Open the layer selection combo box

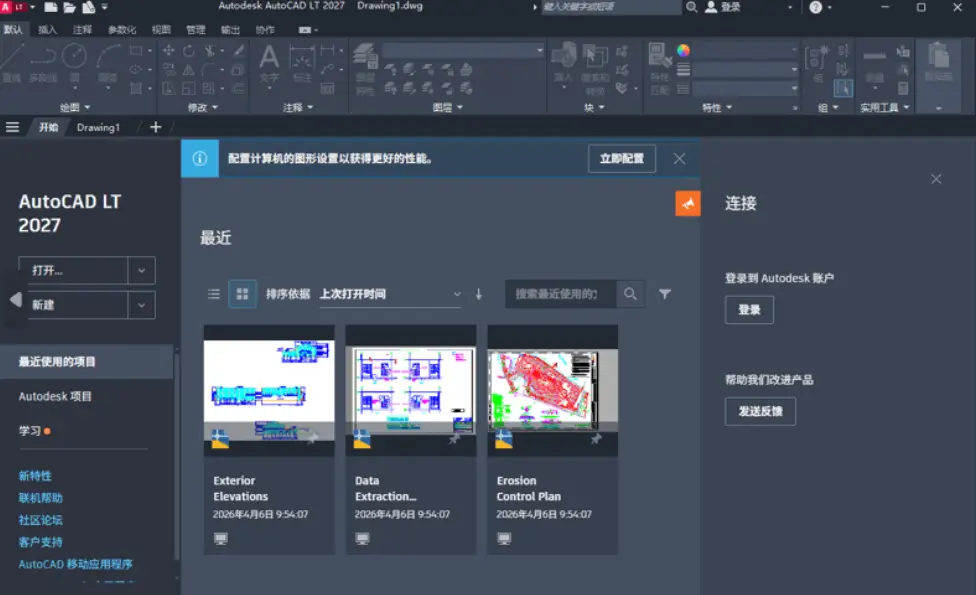464,50
